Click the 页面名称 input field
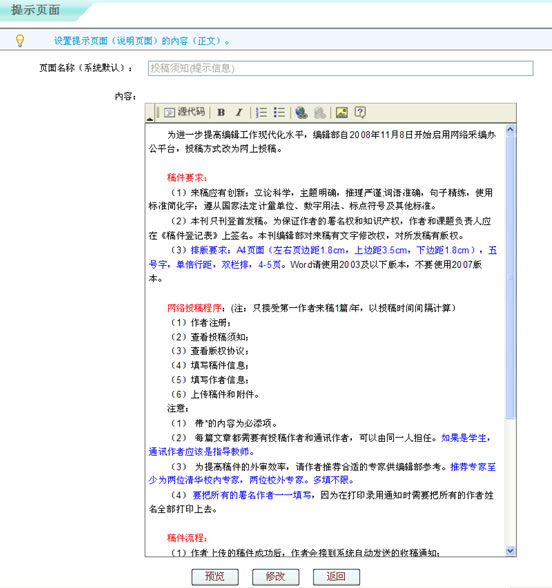This screenshot has width=552, height=588. (340, 68)
